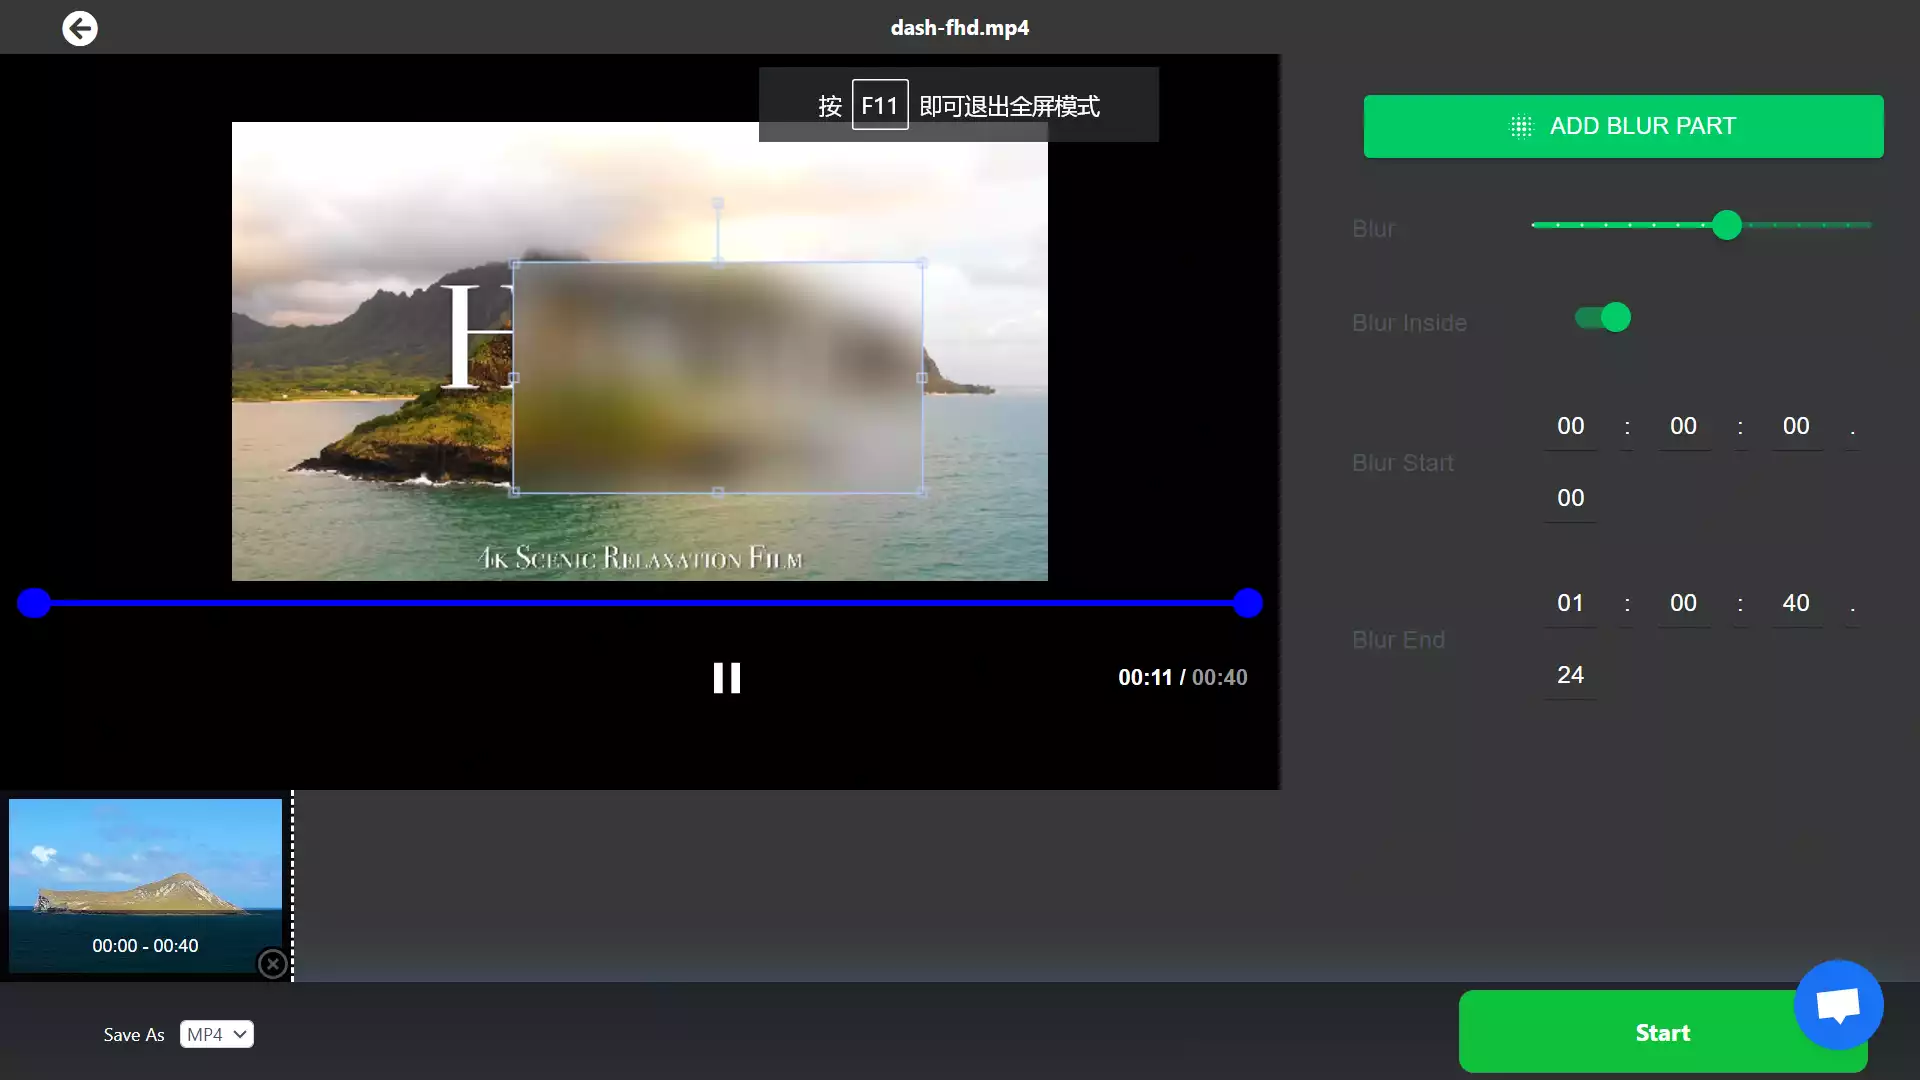Click the Save As dropdown chevron
The width and height of the screenshot is (1920, 1080).
click(238, 1034)
